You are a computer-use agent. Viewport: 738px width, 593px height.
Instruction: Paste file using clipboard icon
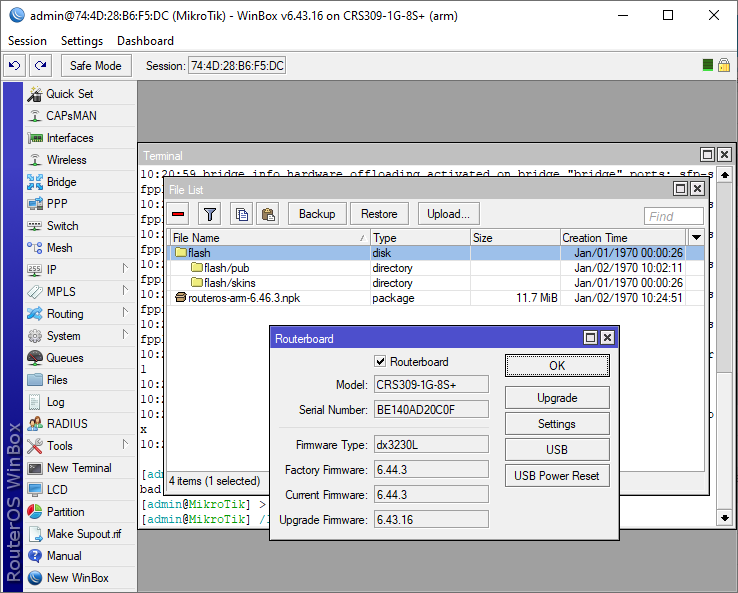[268, 214]
